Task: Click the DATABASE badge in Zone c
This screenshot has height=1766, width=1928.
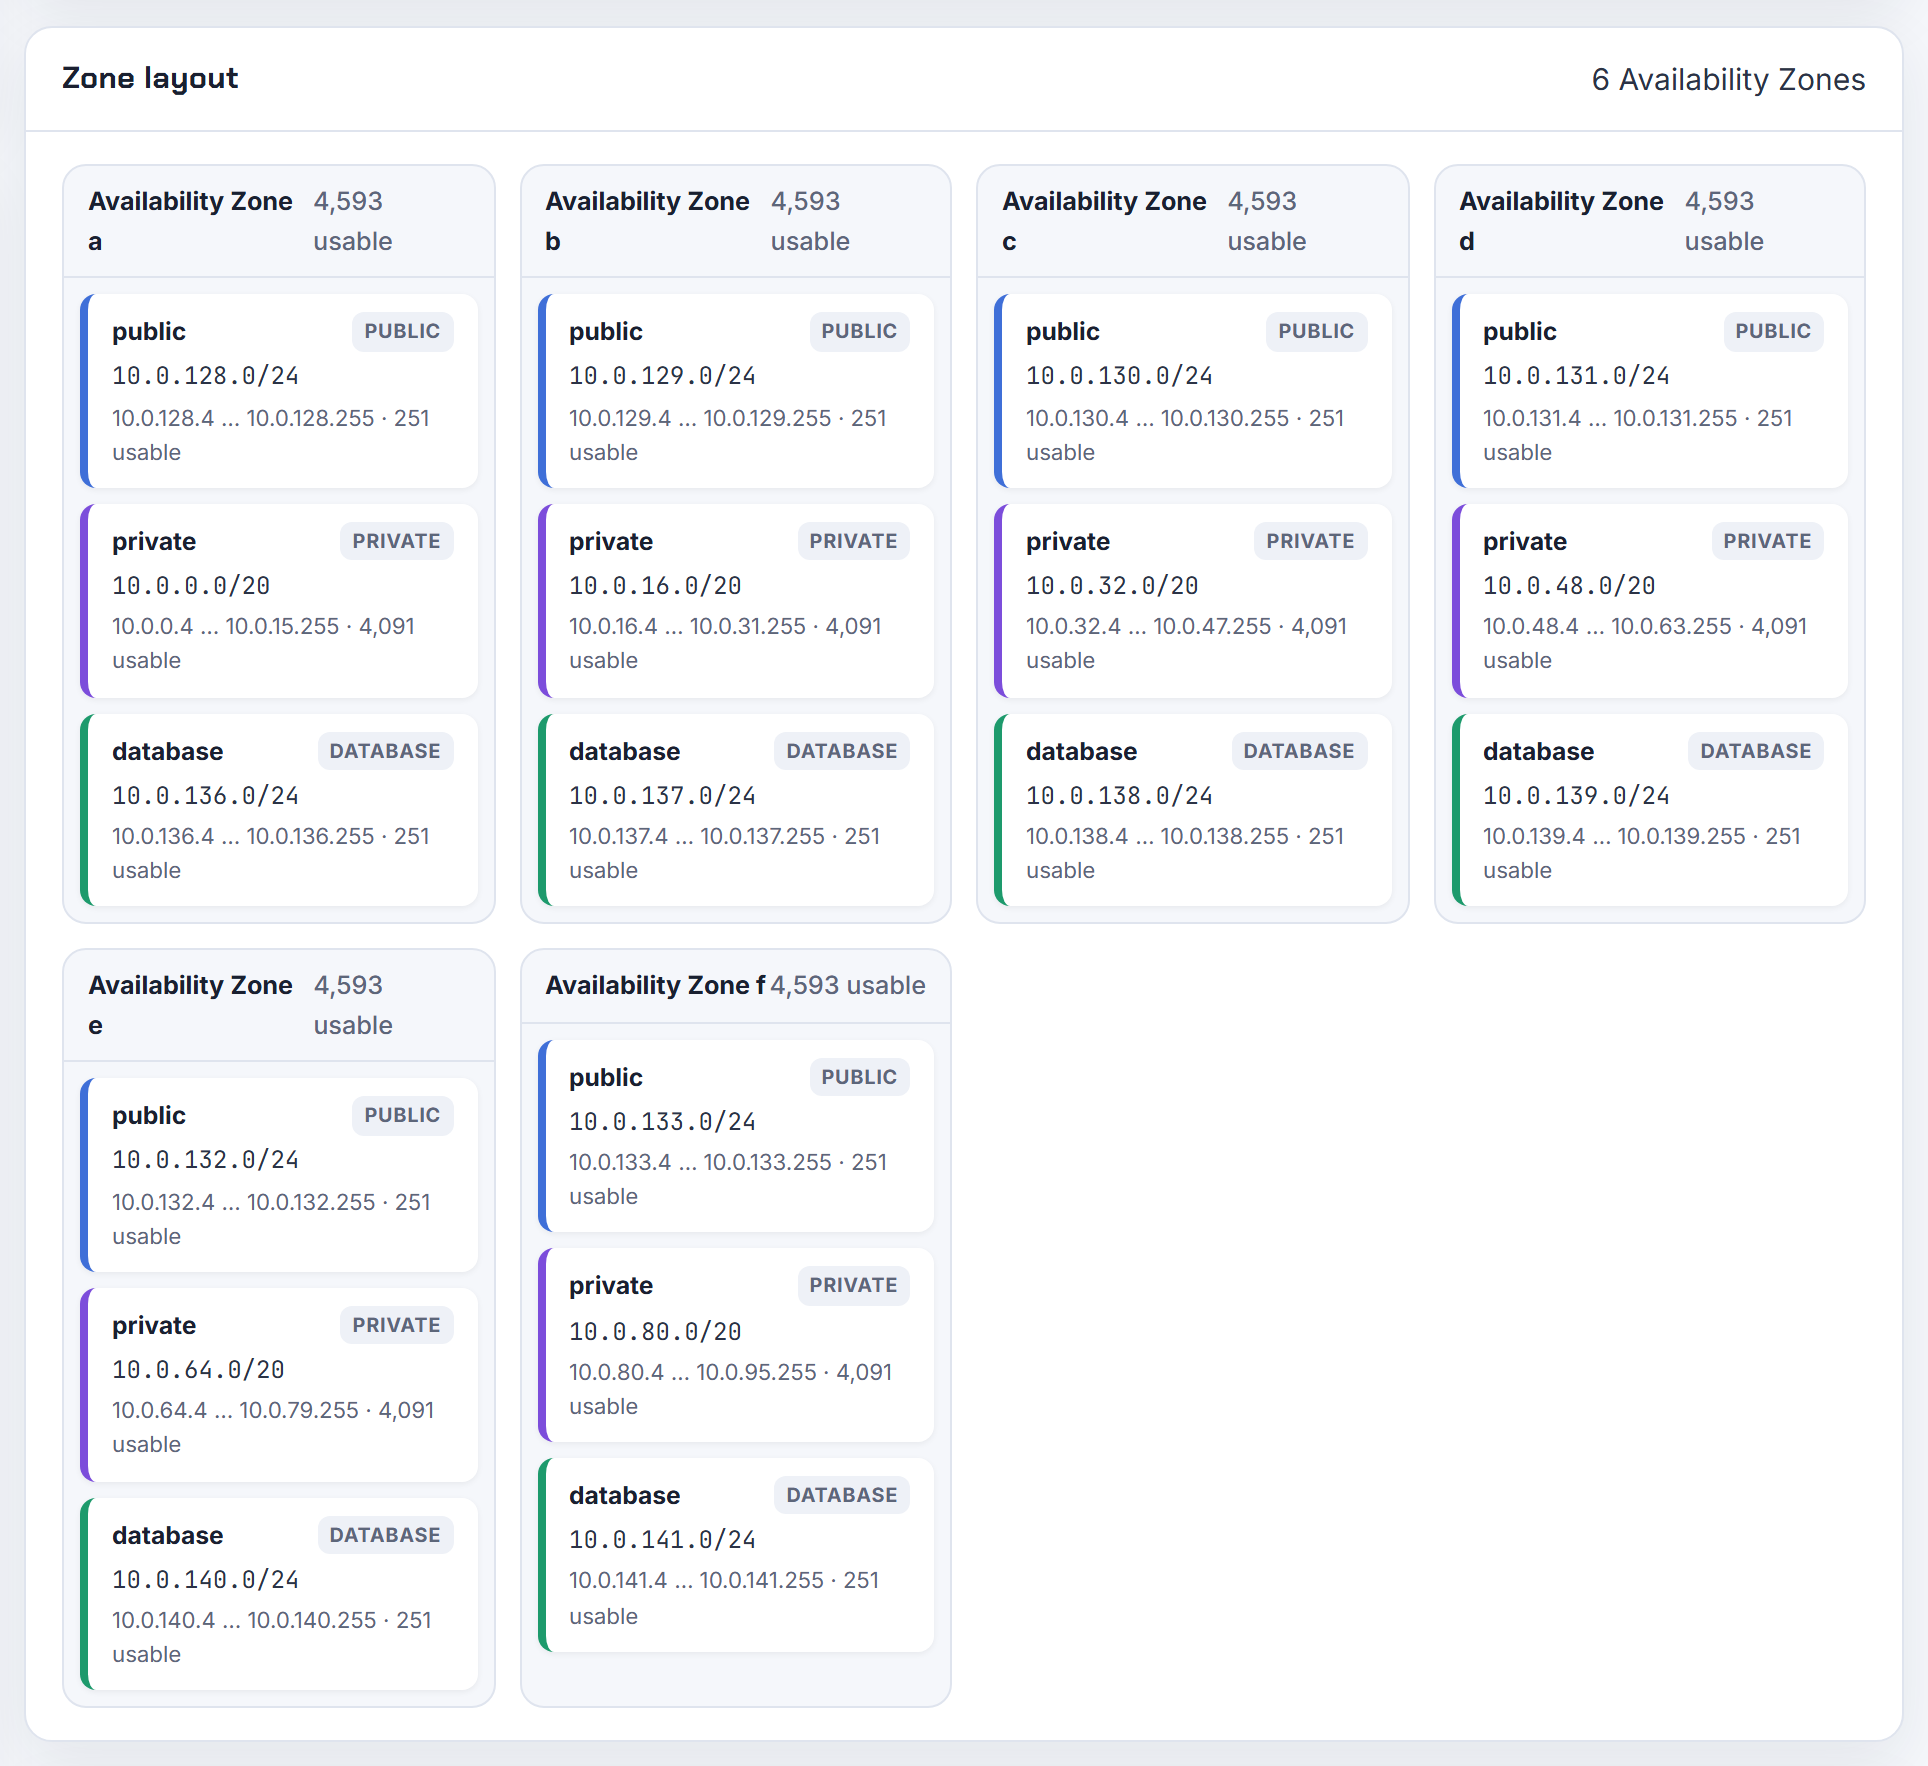Action: click(1298, 751)
